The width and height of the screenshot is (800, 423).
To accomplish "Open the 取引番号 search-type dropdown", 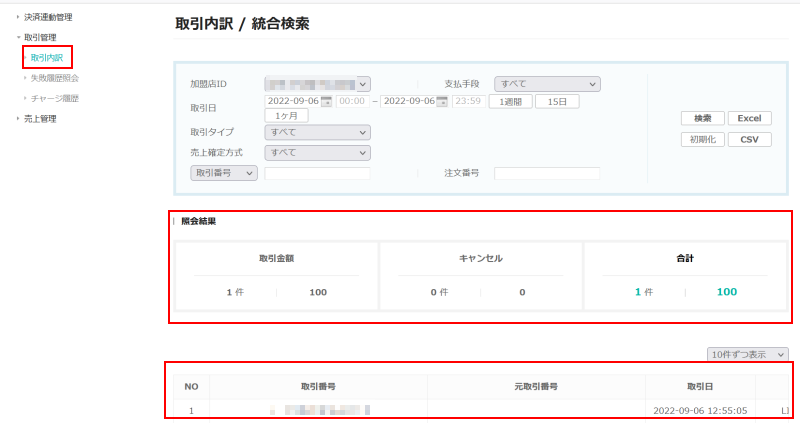I will coord(224,173).
